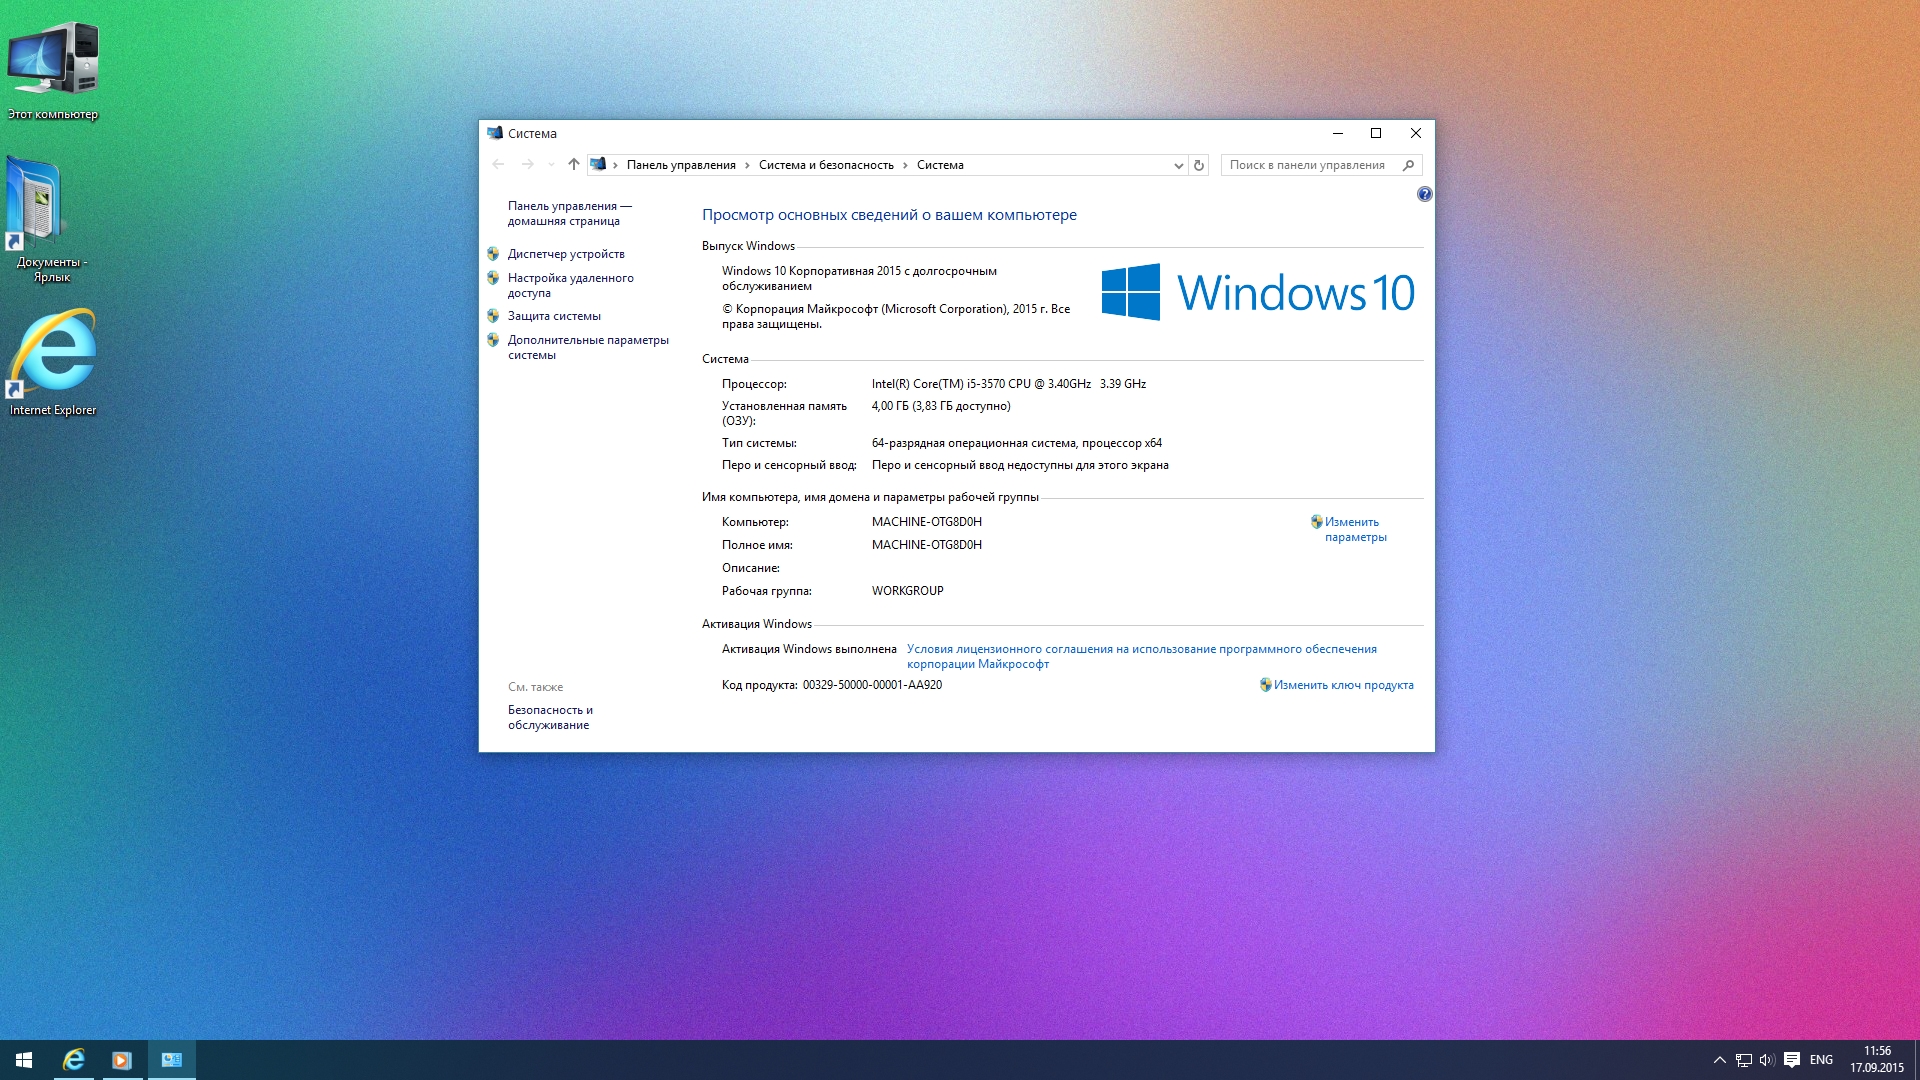Expand chevron after Система и безопасность breadcrumb
The image size is (1920, 1080).
tap(905, 165)
